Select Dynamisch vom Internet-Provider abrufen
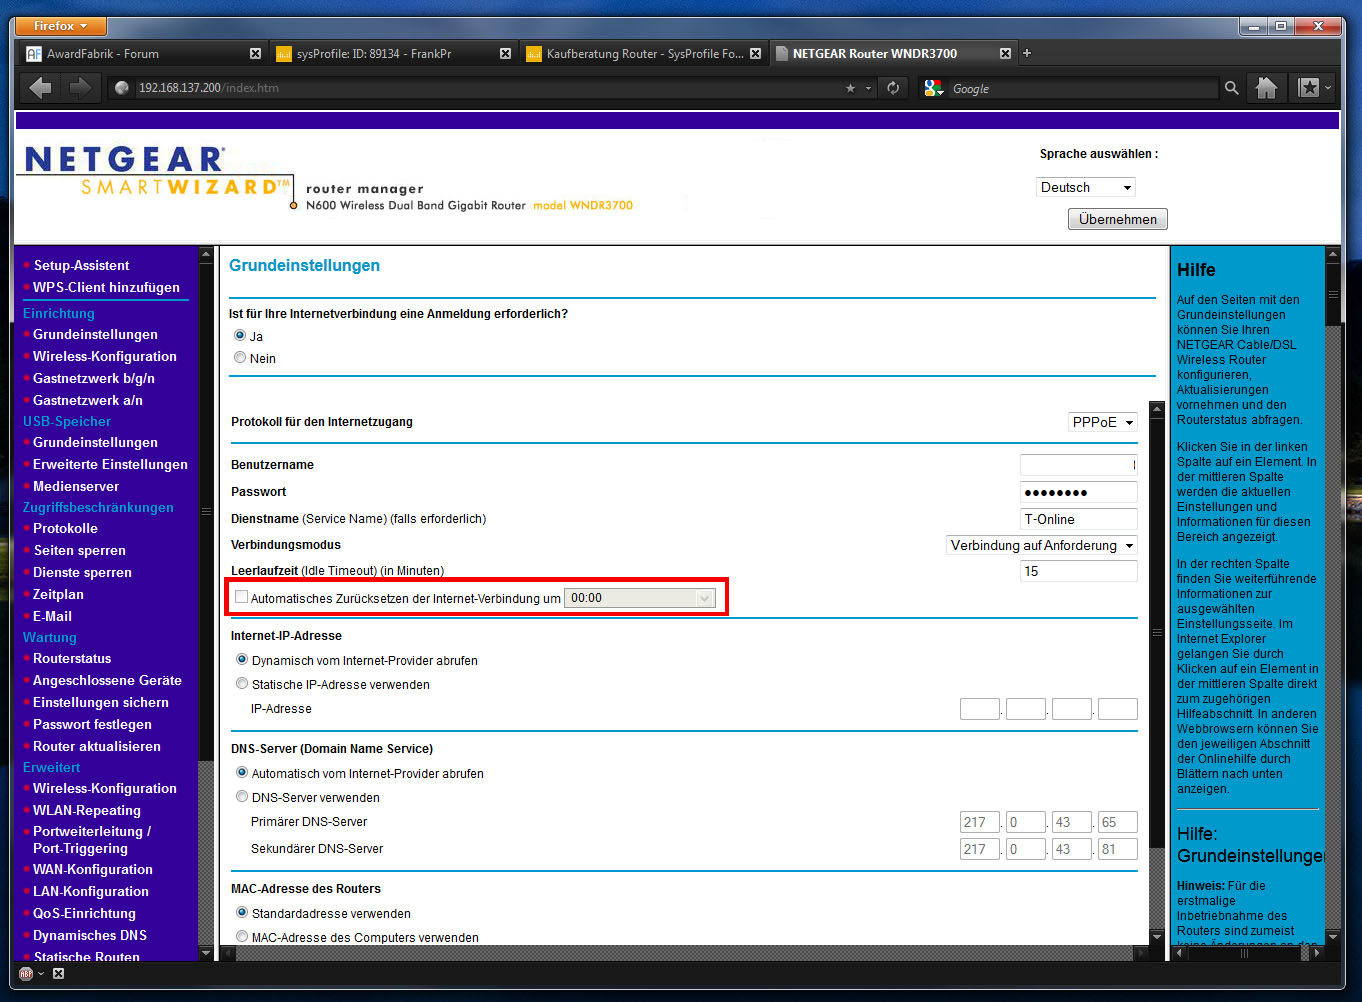The image size is (1362, 1002). pos(242,659)
